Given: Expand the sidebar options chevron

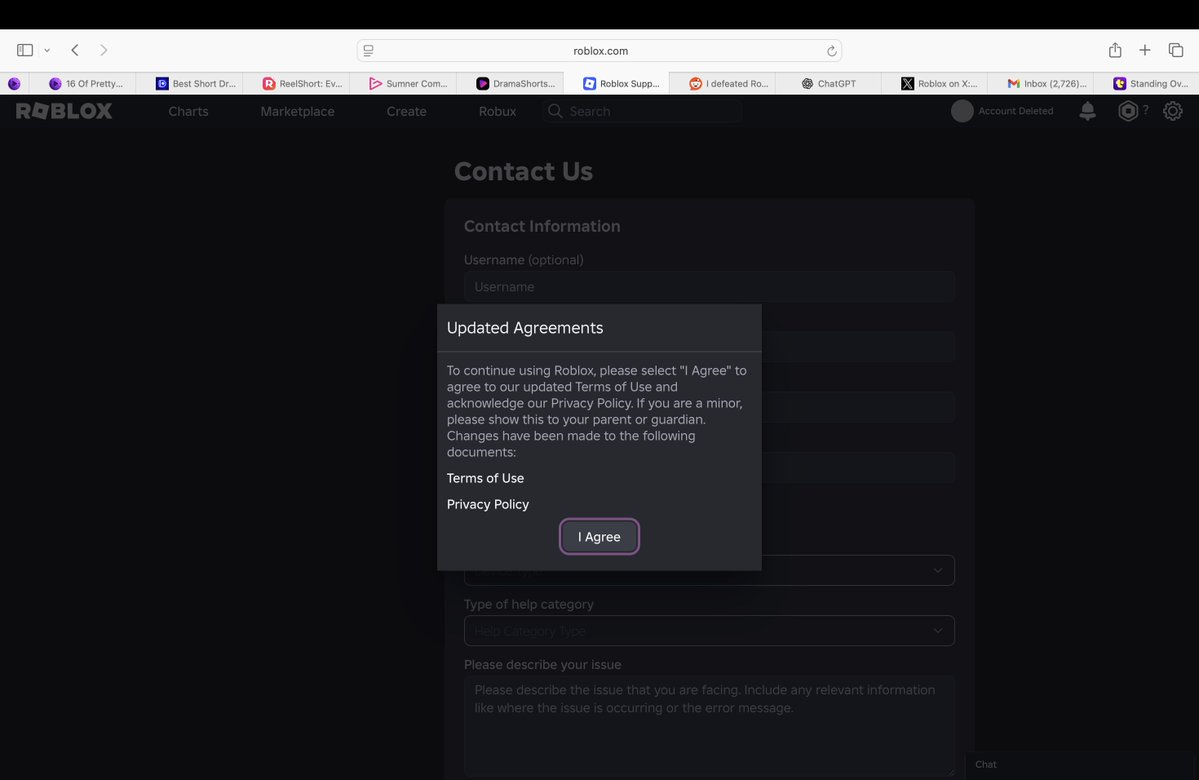Looking at the screenshot, I should (47, 50).
